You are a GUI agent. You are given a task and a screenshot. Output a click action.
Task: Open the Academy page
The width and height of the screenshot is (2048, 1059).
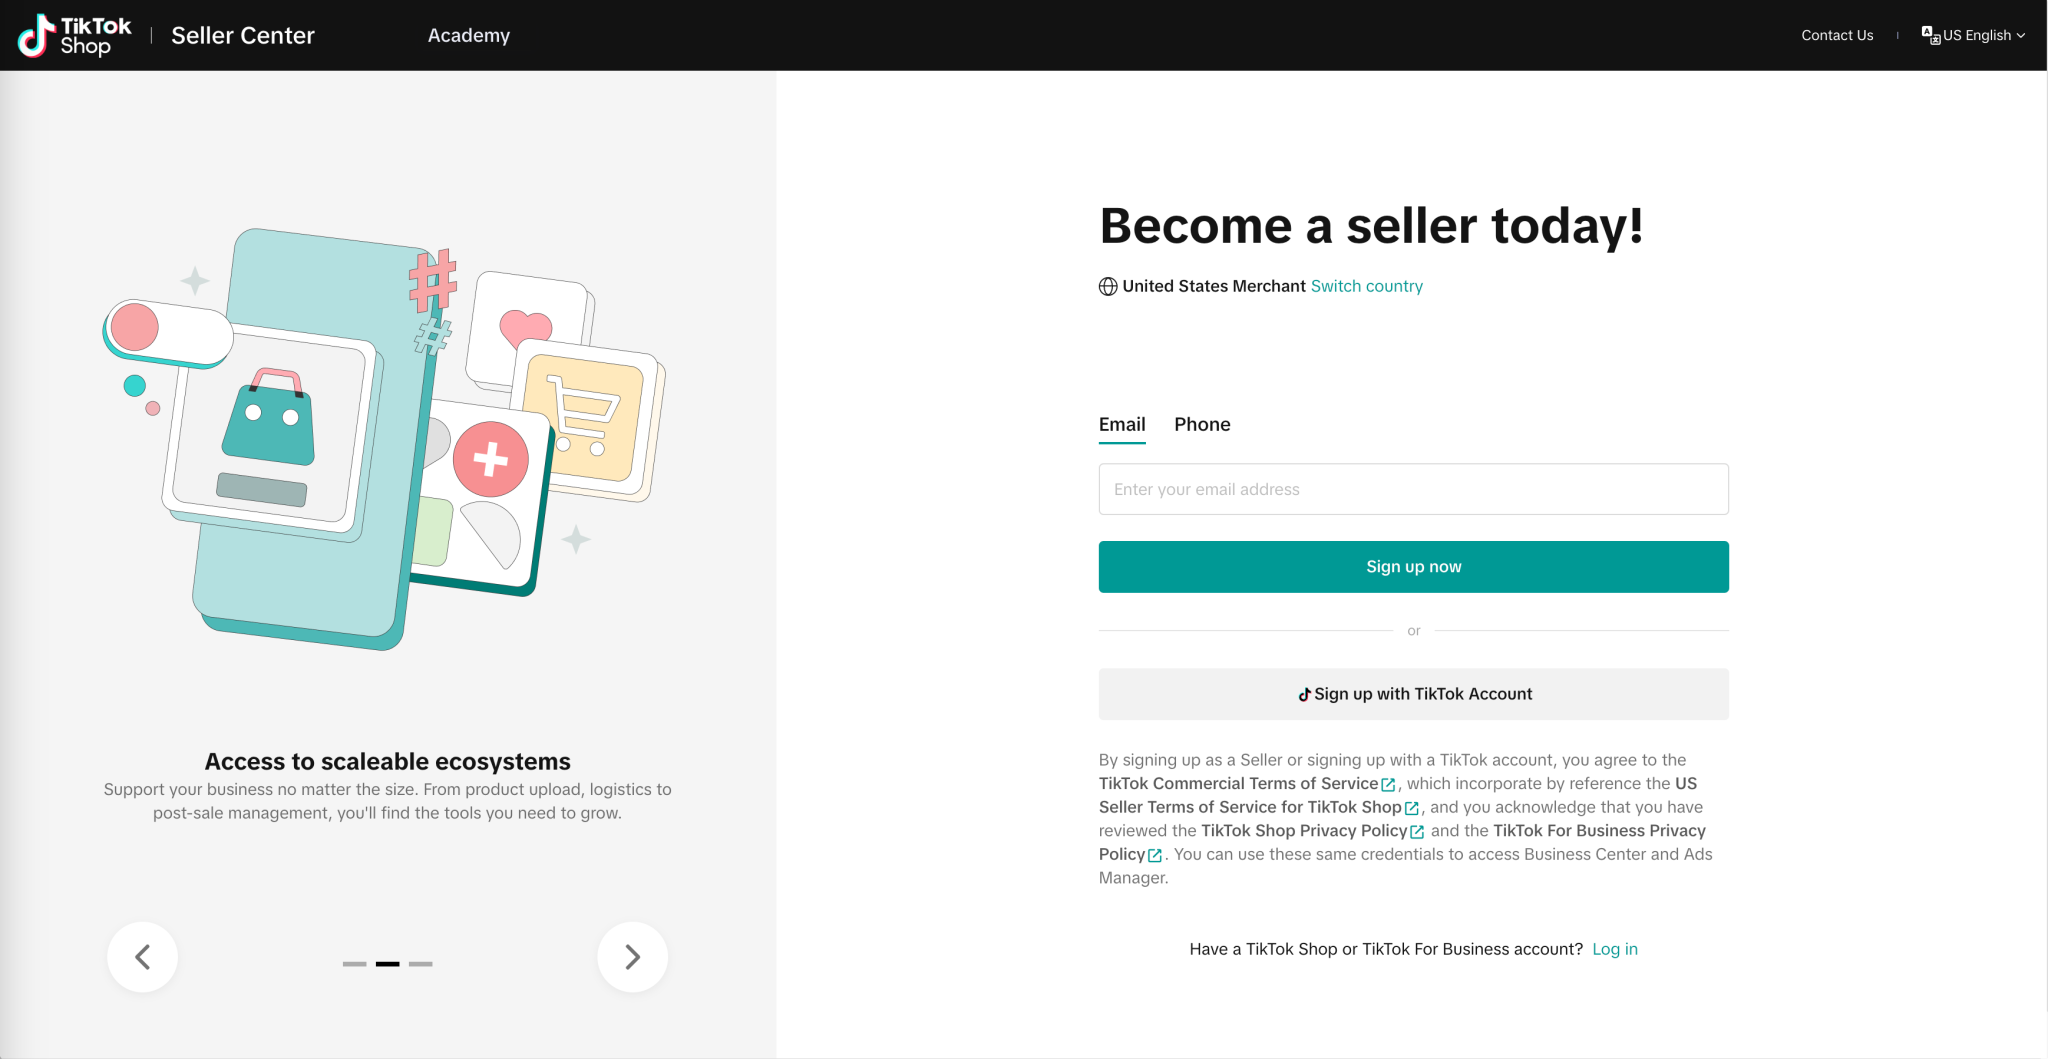click(x=468, y=35)
